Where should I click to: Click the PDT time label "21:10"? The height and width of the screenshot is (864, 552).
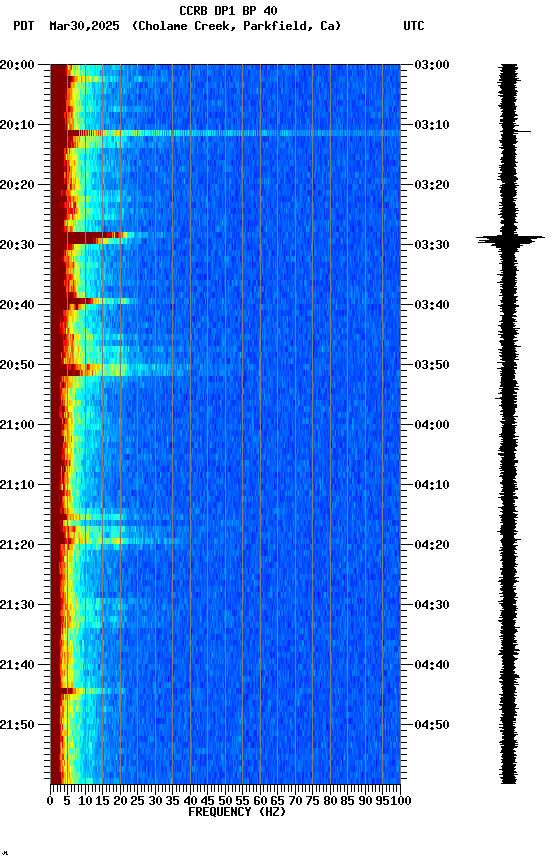click(x=17, y=485)
